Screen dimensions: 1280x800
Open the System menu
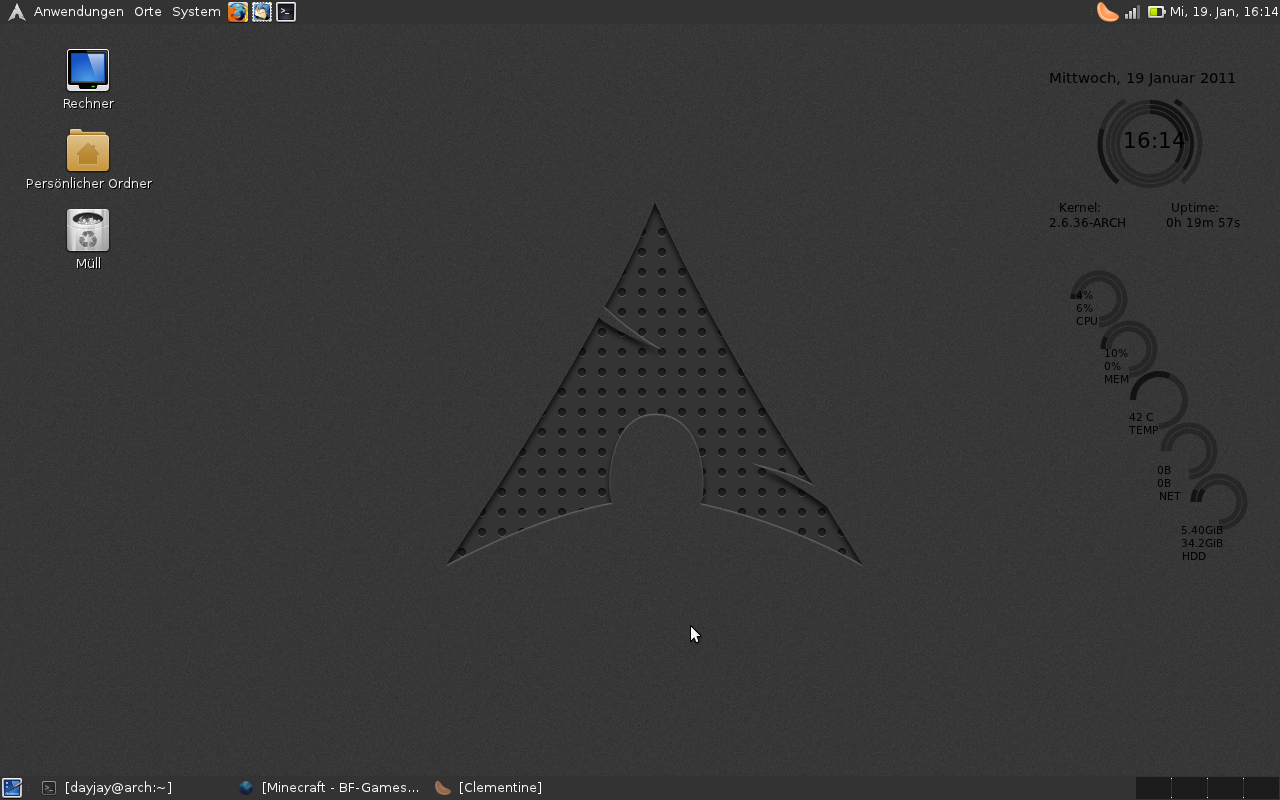(x=196, y=12)
